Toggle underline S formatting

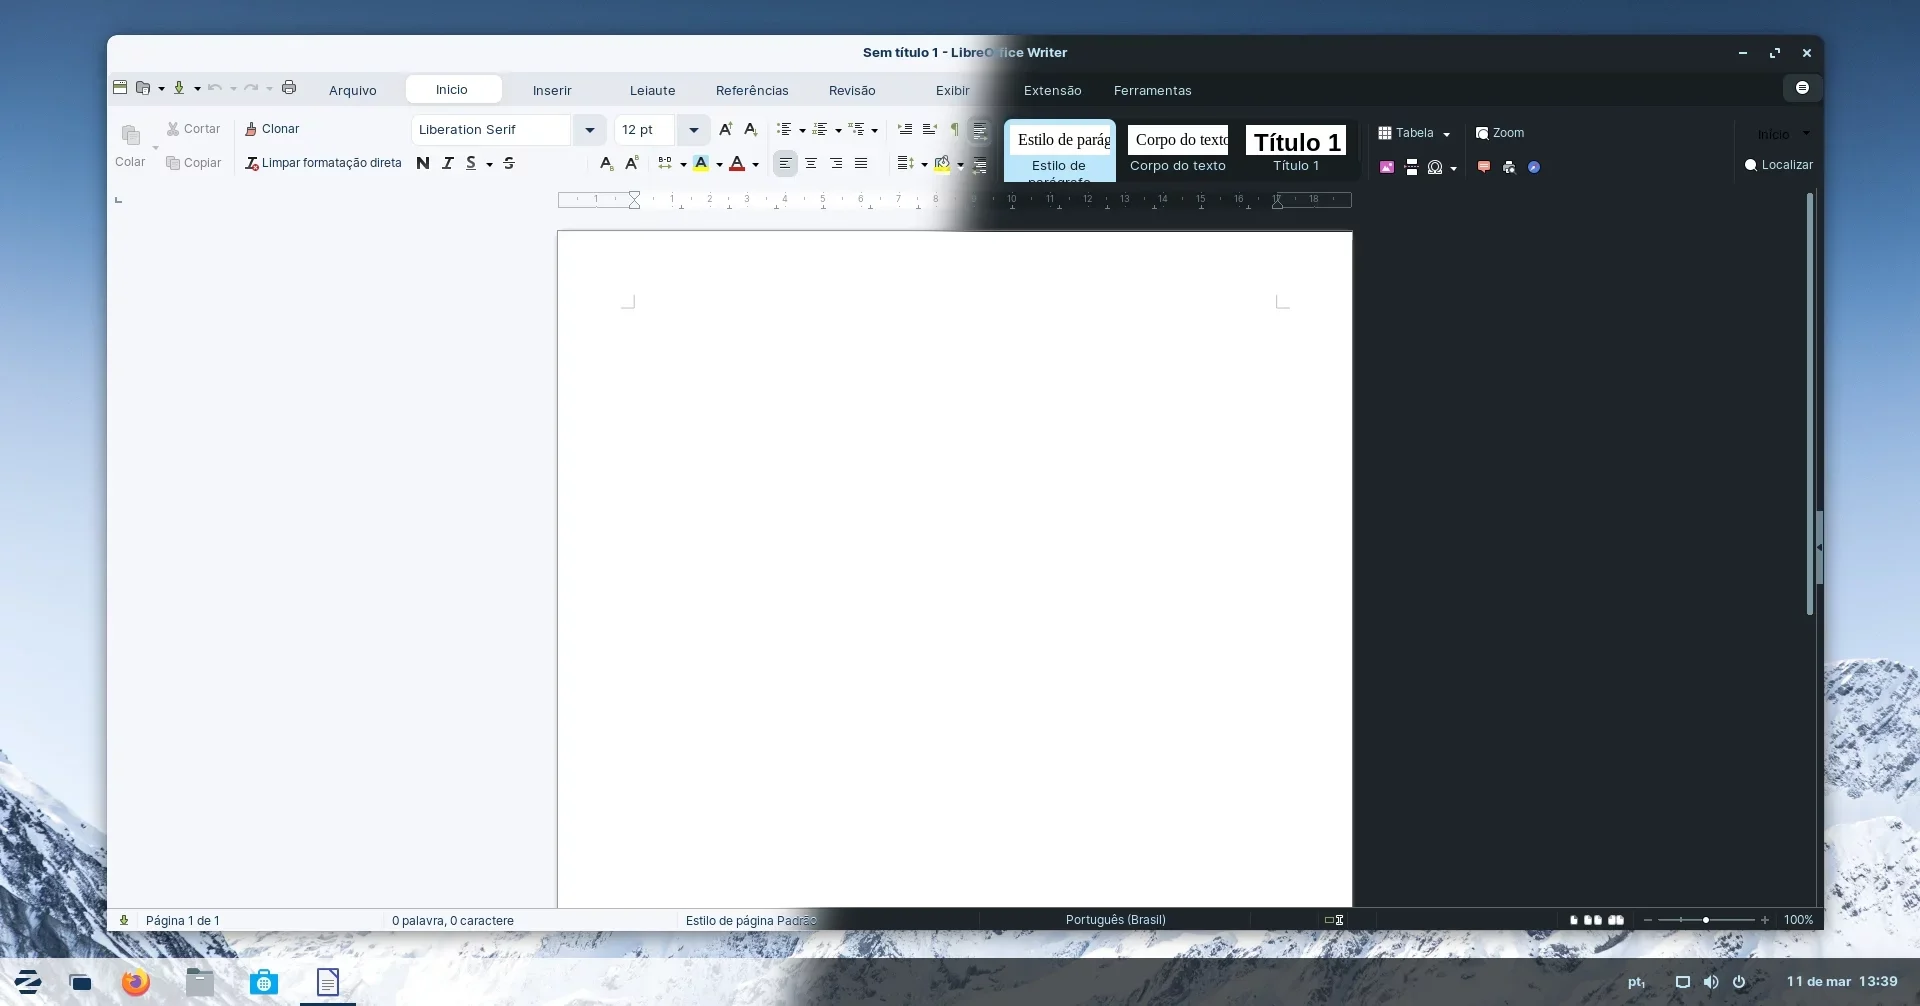coord(471,163)
